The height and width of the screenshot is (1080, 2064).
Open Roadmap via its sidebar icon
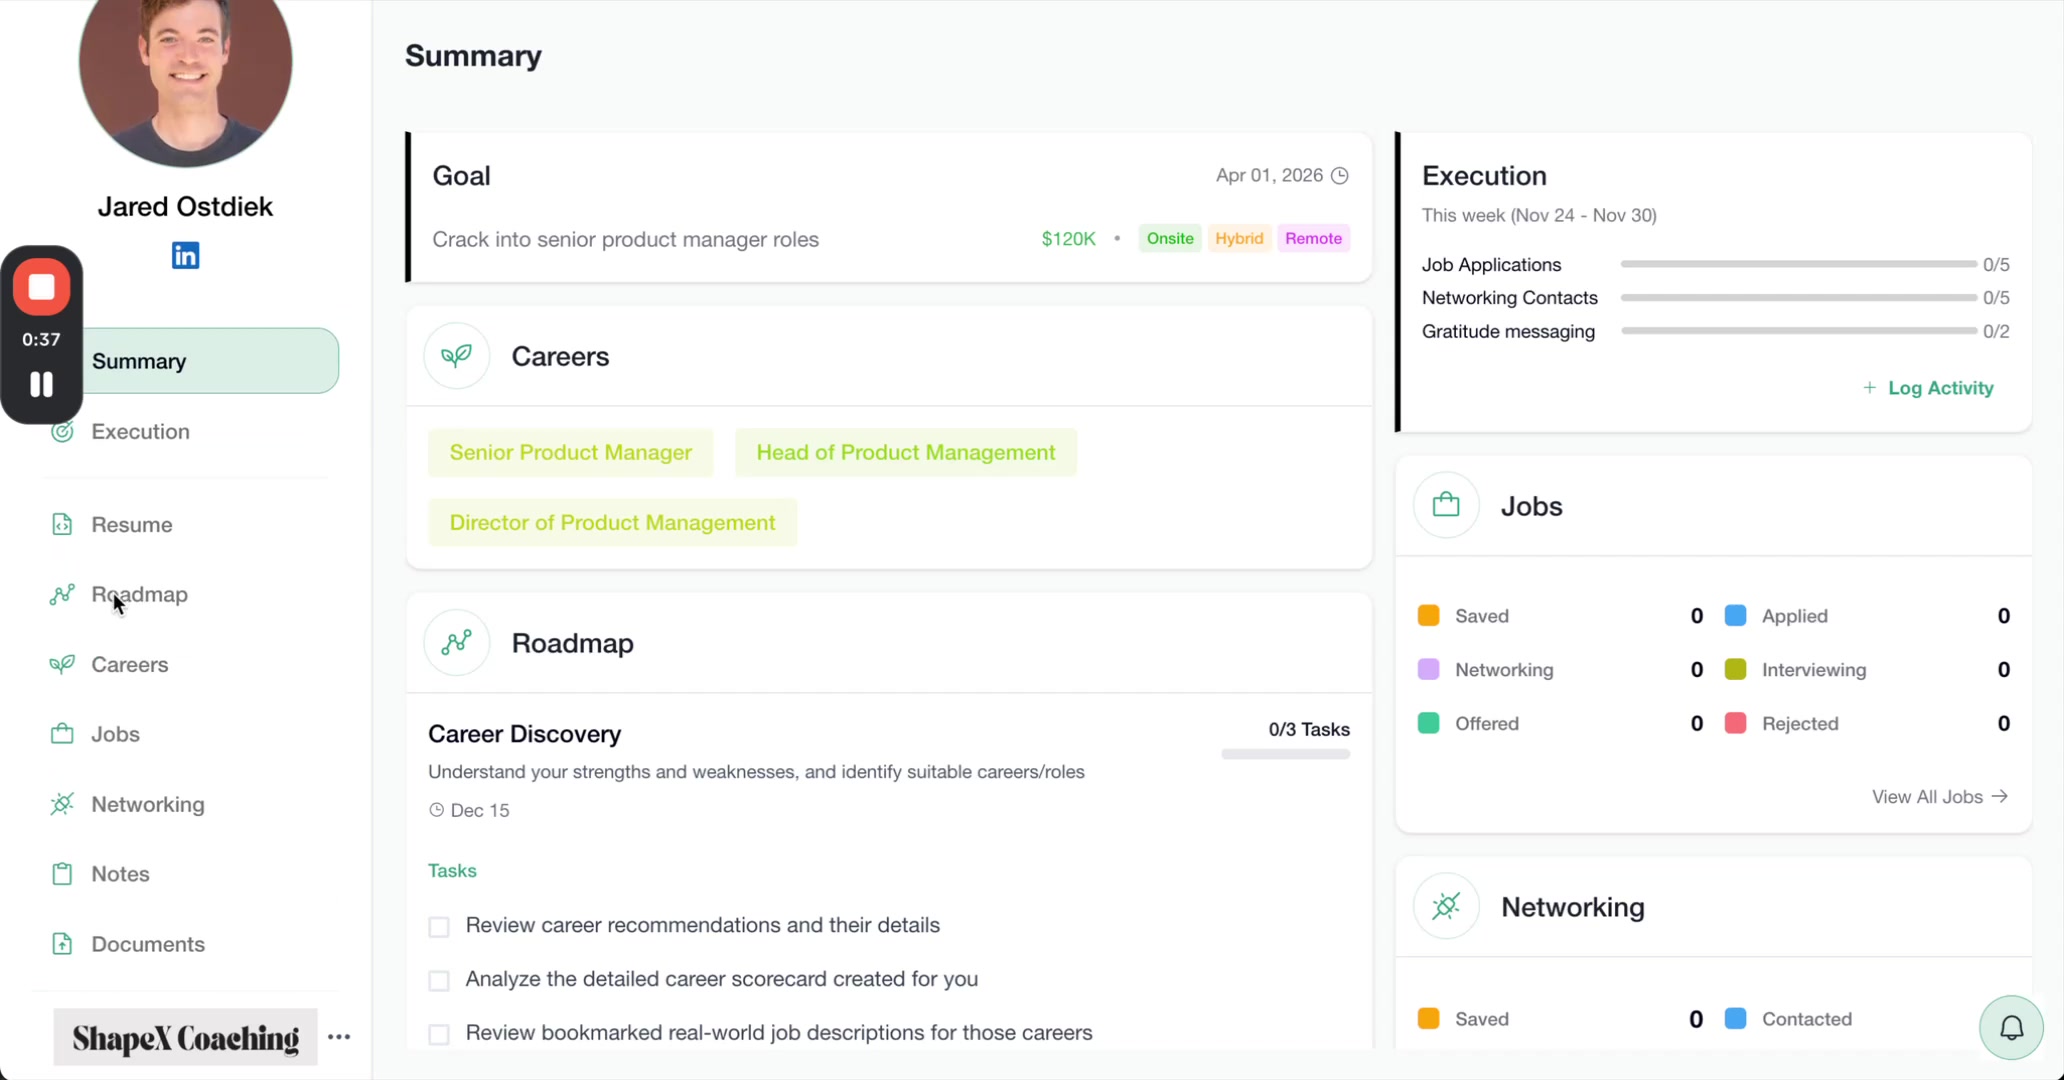click(62, 594)
